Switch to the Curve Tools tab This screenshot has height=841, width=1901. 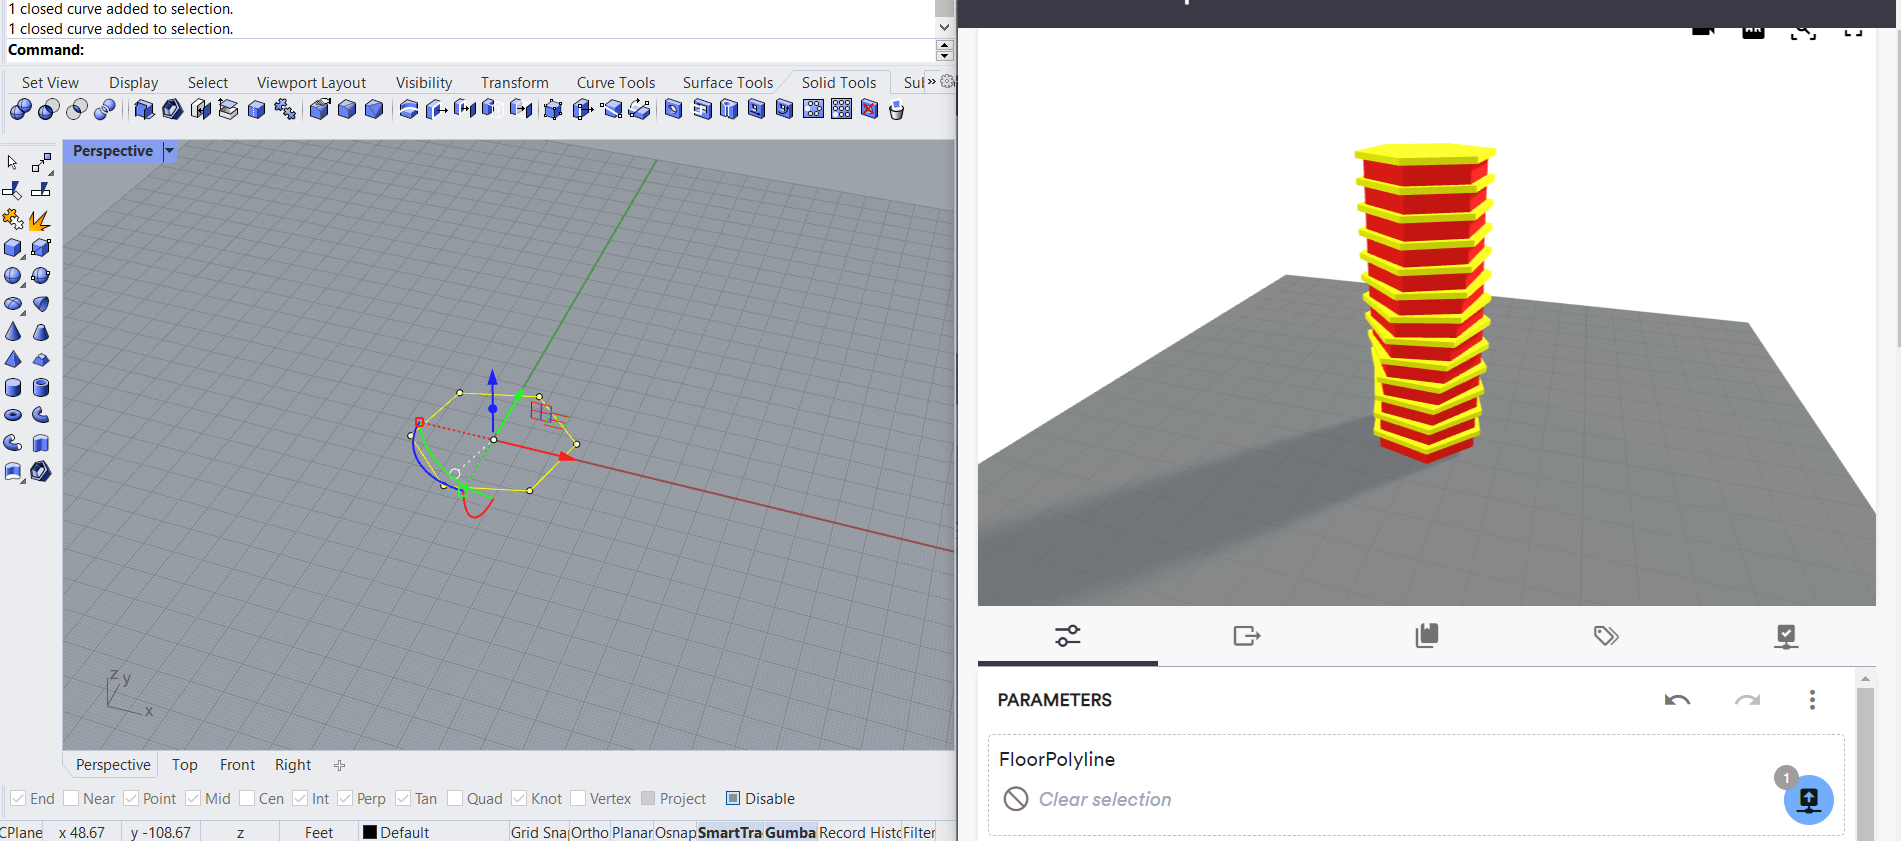click(x=615, y=83)
